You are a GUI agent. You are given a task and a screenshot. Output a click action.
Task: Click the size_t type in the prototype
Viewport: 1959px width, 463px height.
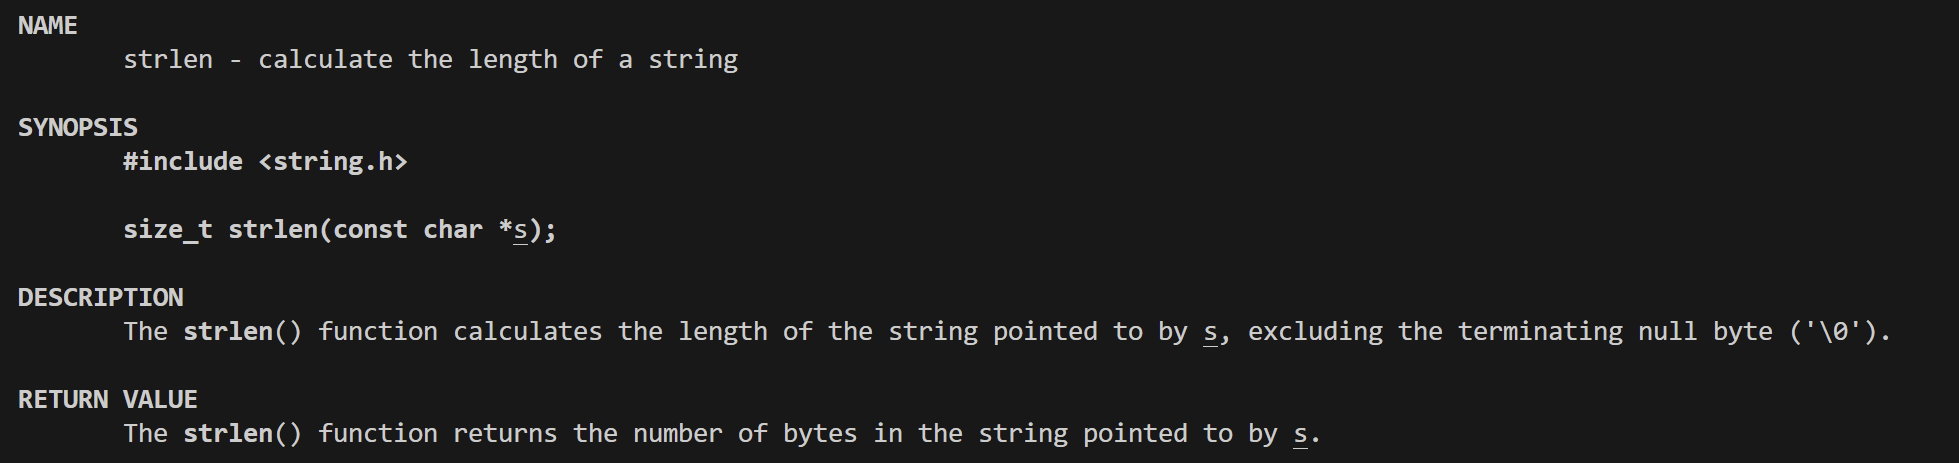point(168,230)
